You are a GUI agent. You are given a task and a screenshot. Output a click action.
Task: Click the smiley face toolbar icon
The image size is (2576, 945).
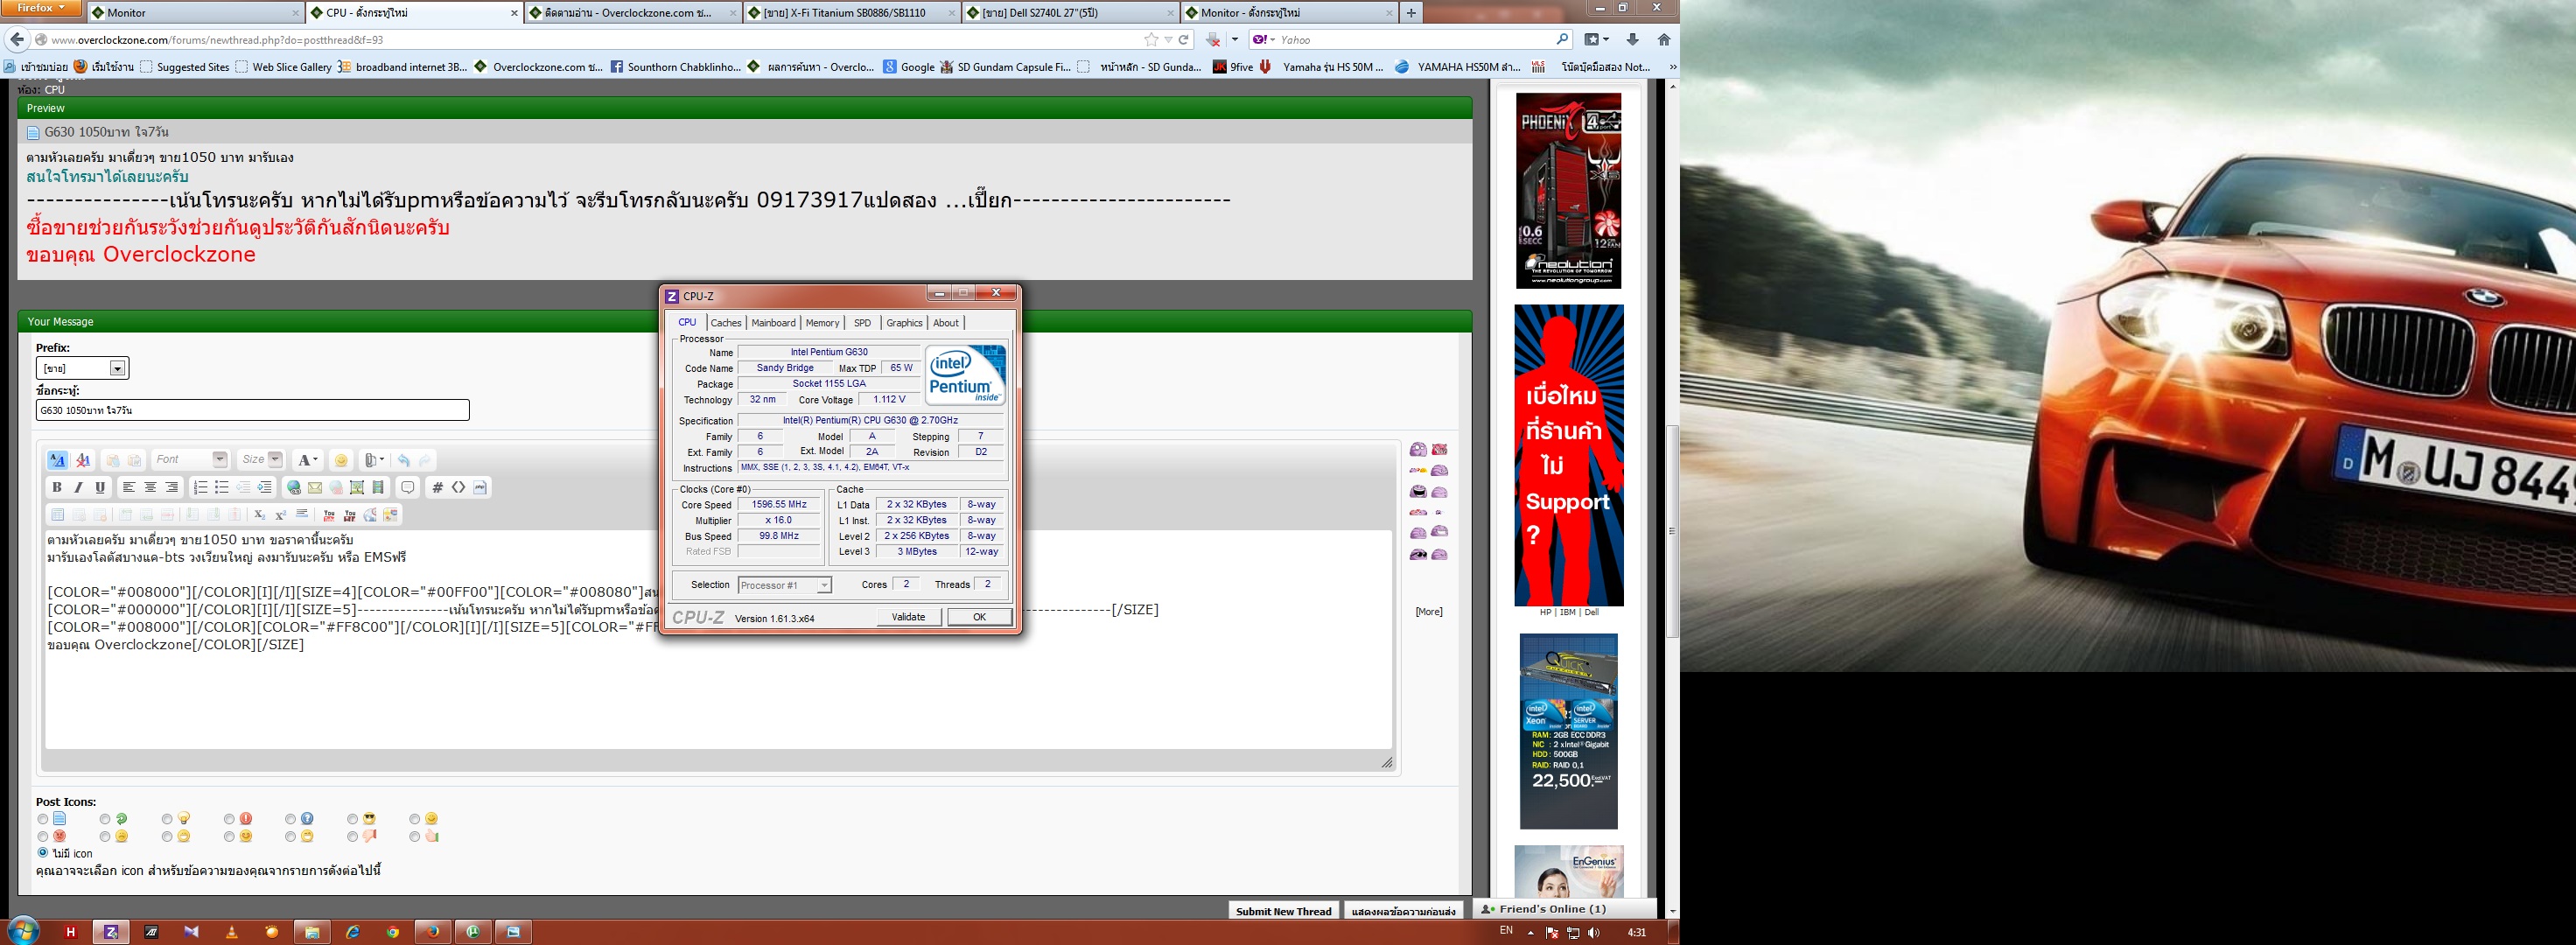[341, 460]
